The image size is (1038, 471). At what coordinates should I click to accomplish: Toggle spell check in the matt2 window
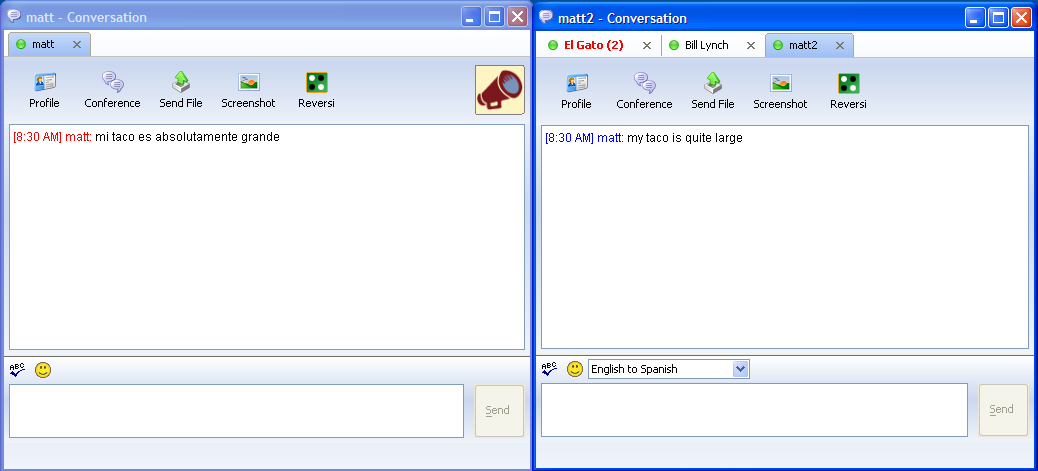549,369
